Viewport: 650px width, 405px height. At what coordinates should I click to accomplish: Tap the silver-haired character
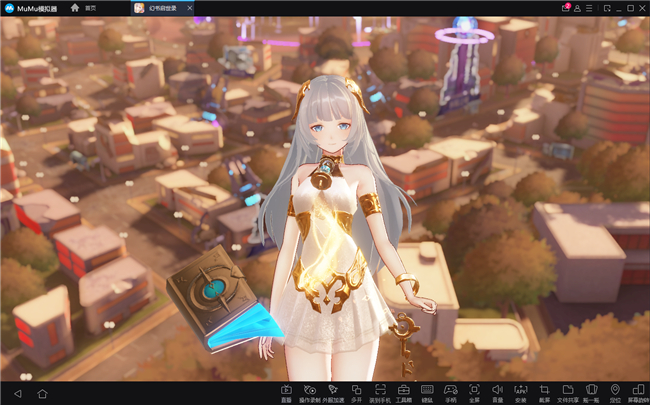pos(340,228)
